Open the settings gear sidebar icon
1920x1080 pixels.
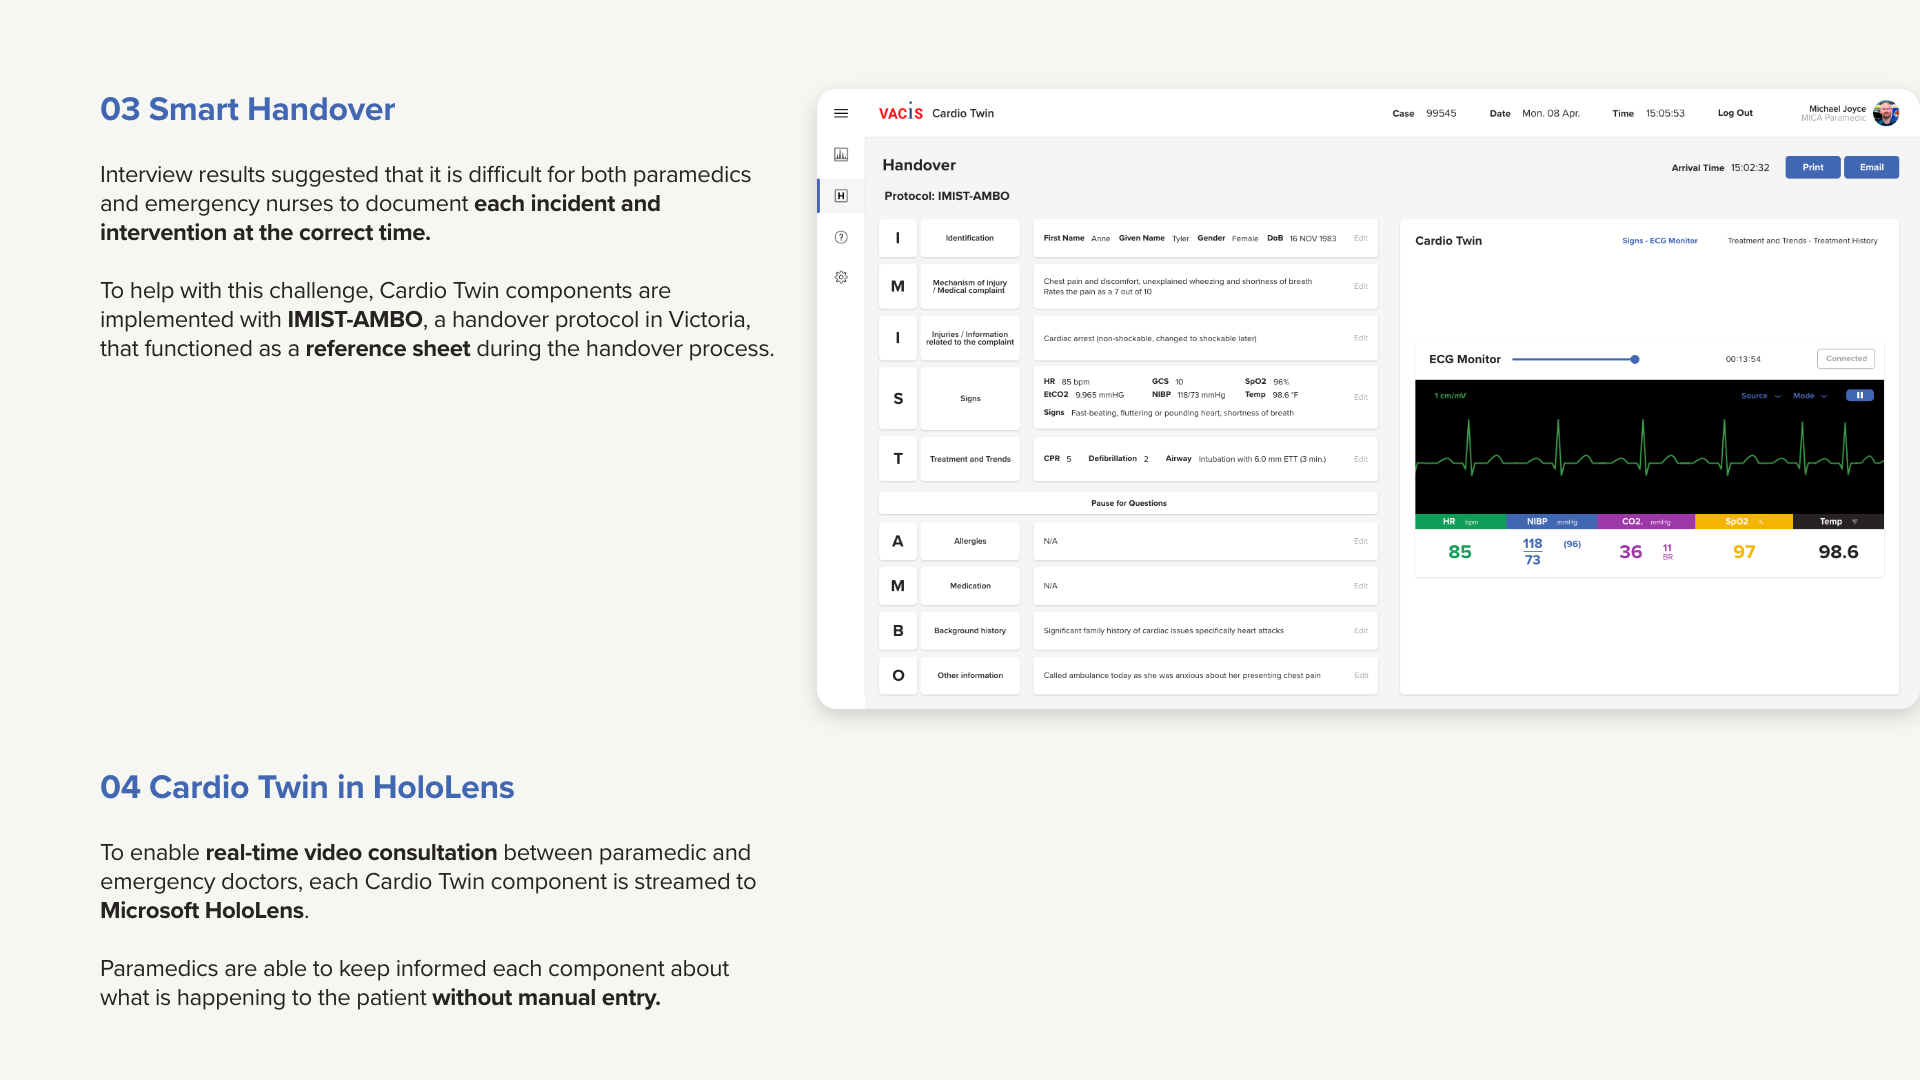click(841, 277)
